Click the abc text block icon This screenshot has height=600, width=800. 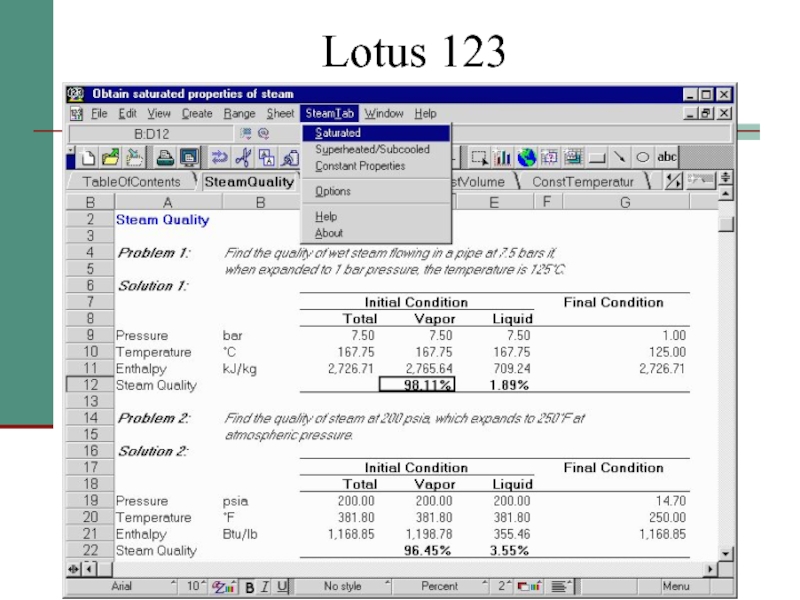coord(667,157)
